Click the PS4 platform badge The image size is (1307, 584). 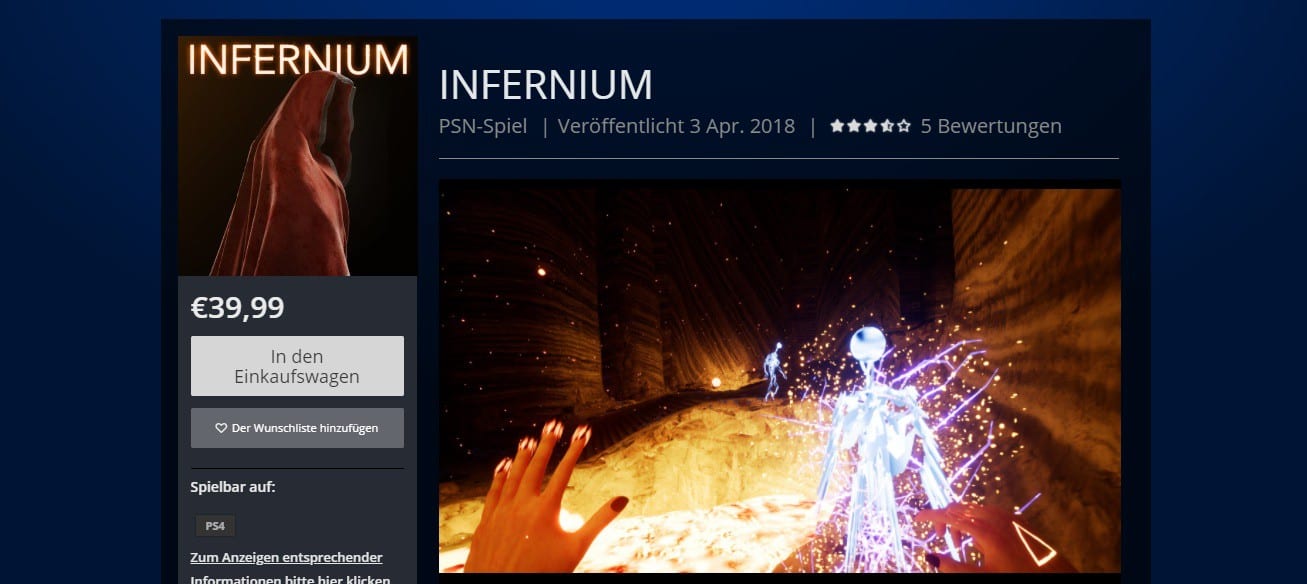tap(215, 525)
